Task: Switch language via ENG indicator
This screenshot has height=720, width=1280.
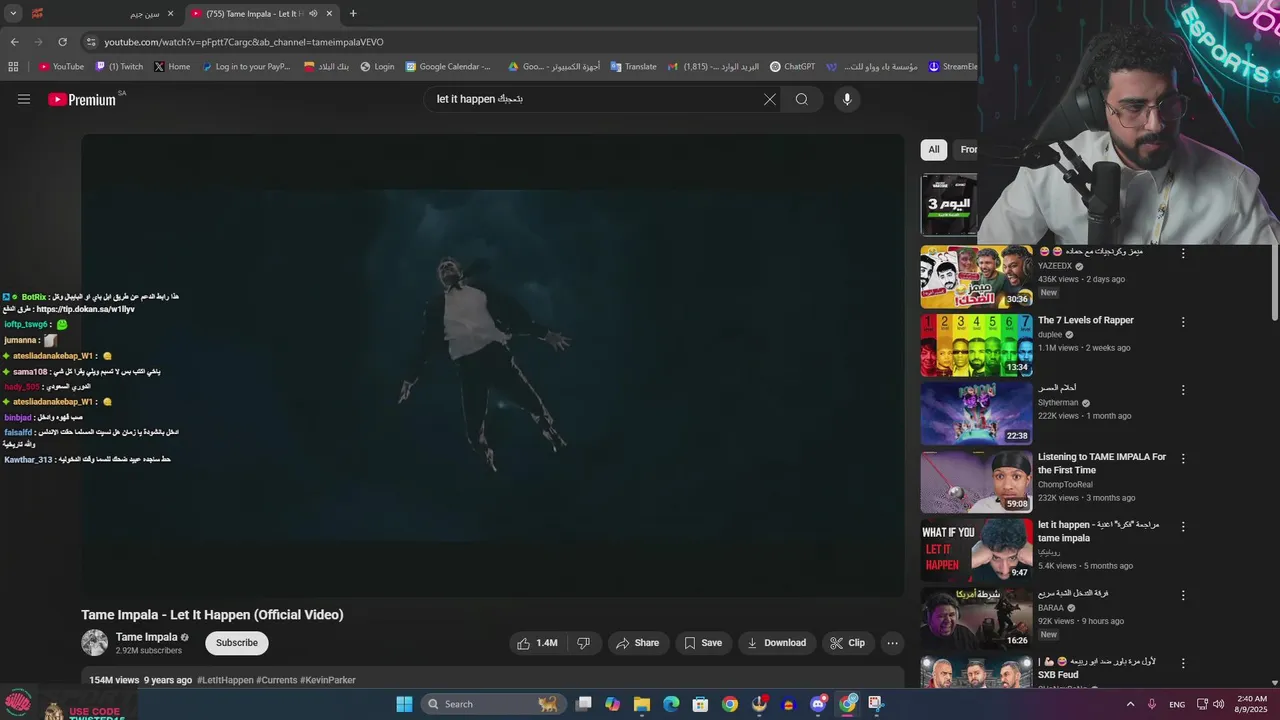Action: pyautogui.click(x=1177, y=704)
